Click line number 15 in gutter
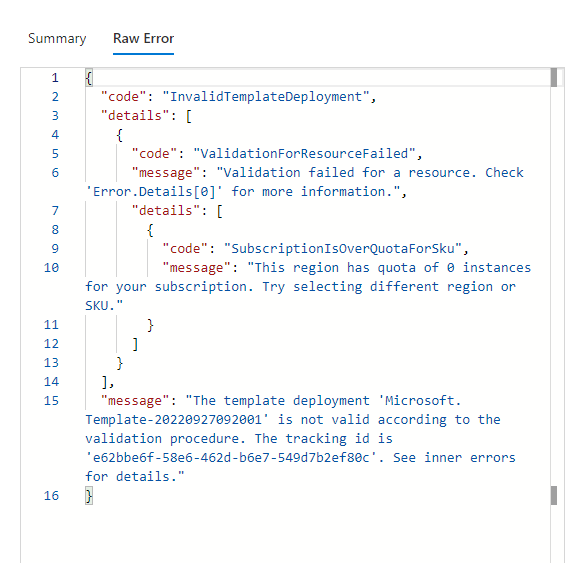 (x=51, y=401)
